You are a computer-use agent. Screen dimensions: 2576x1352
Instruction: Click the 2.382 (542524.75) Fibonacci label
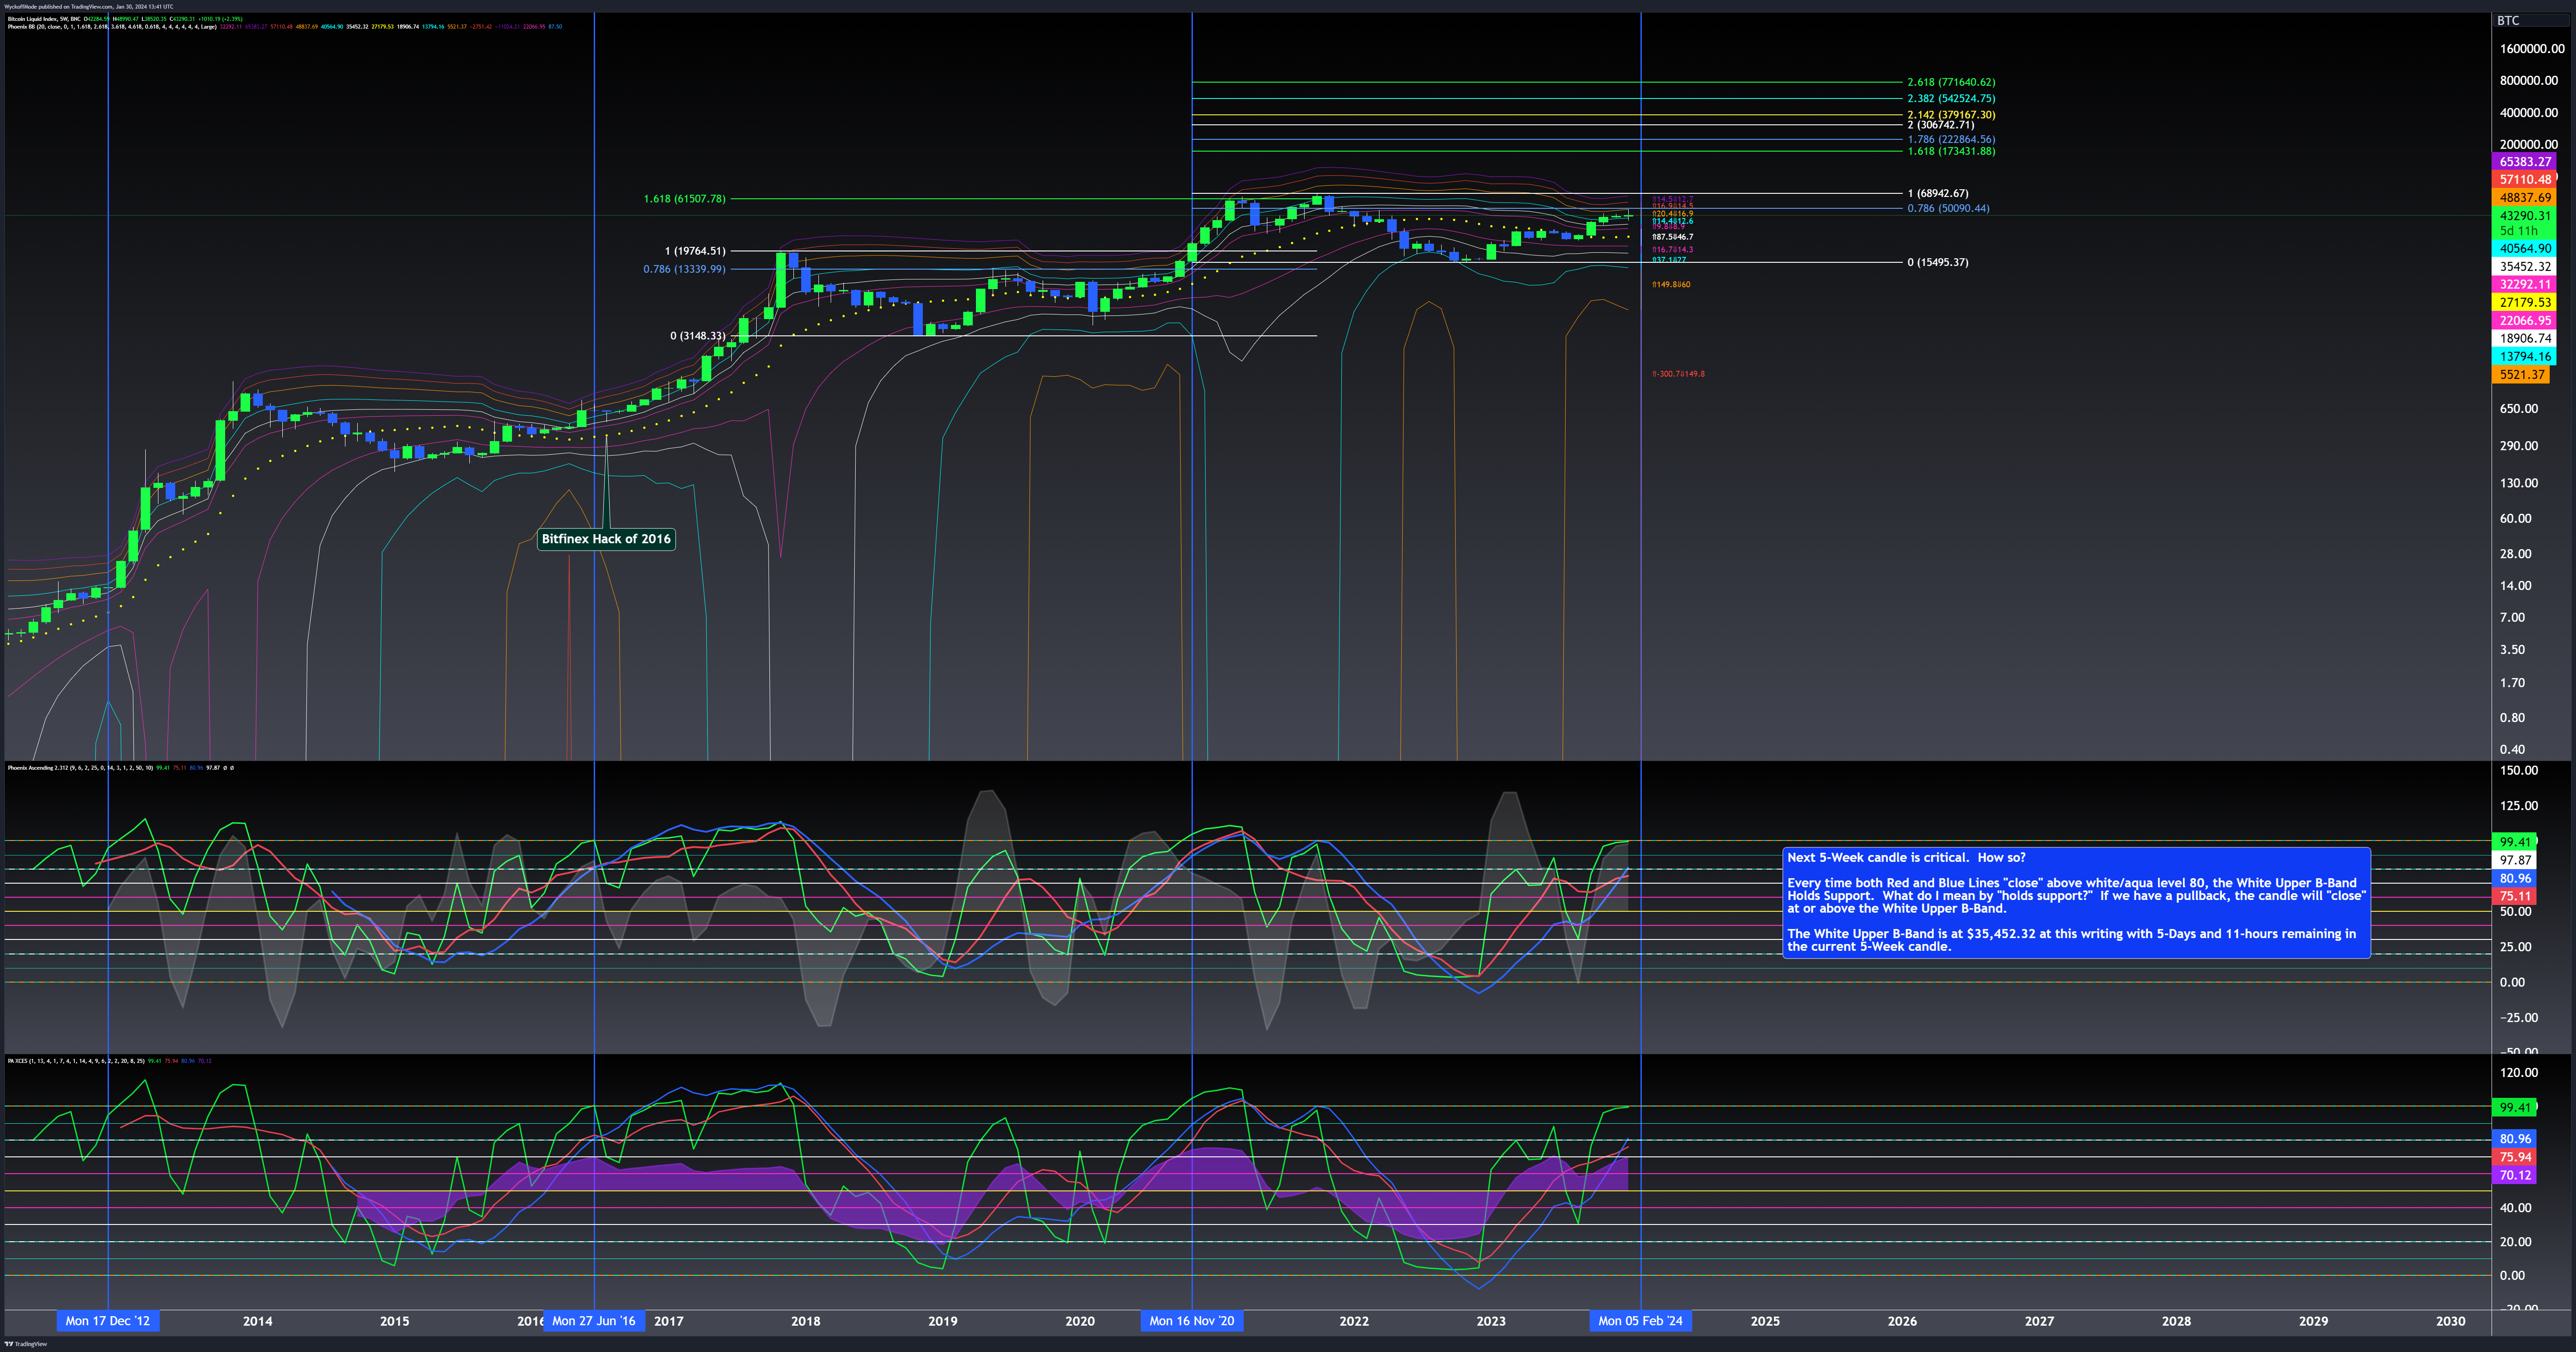click(x=1951, y=99)
